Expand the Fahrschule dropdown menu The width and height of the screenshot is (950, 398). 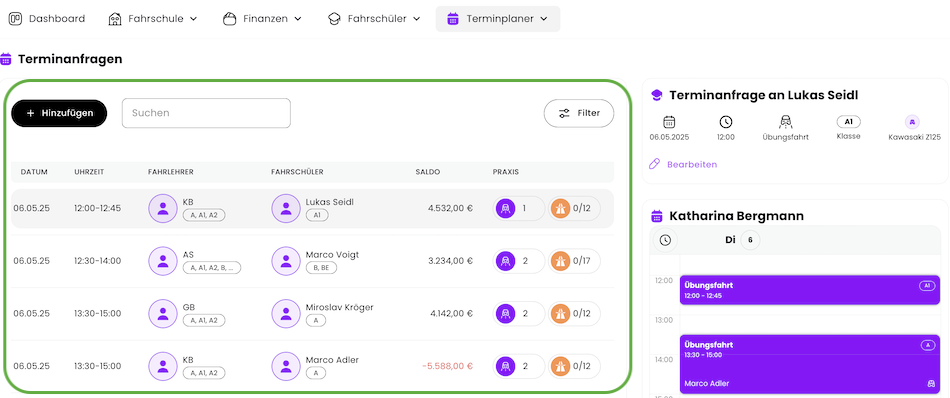(x=153, y=19)
